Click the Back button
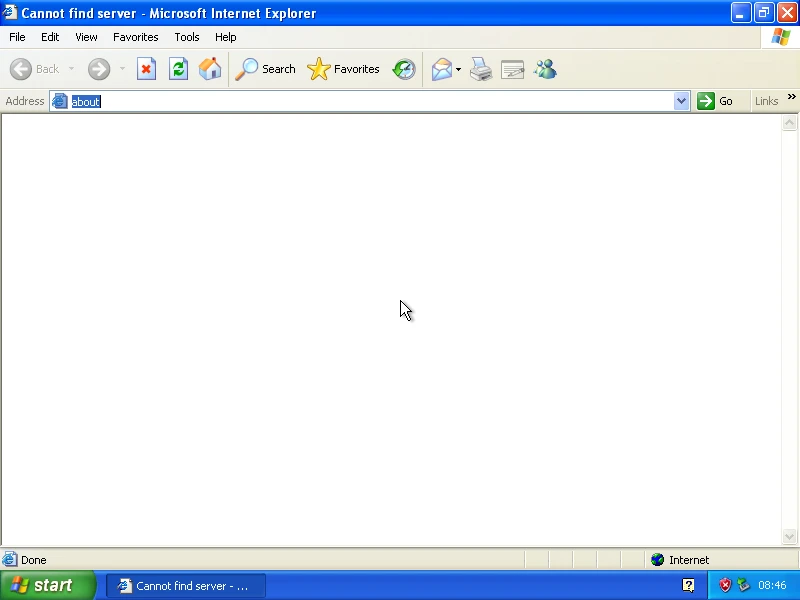Image resolution: width=800 pixels, height=600 pixels. tap(35, 69)
